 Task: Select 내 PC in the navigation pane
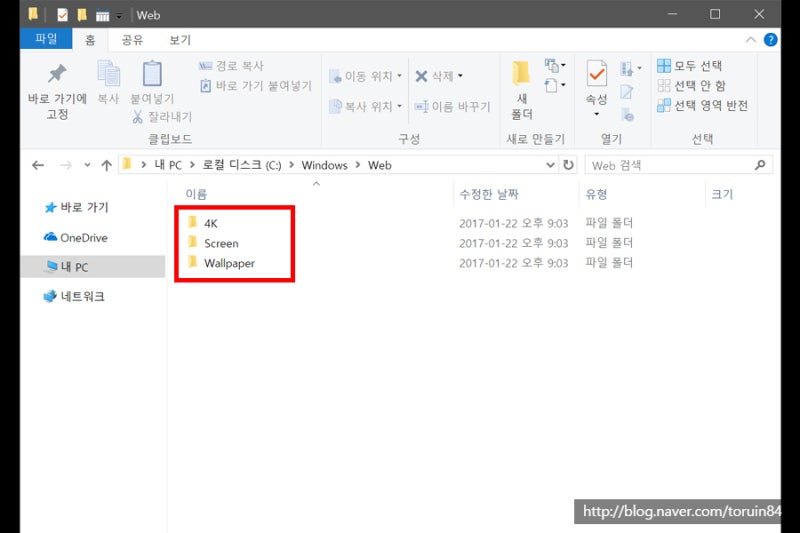(x=93, y=267)
